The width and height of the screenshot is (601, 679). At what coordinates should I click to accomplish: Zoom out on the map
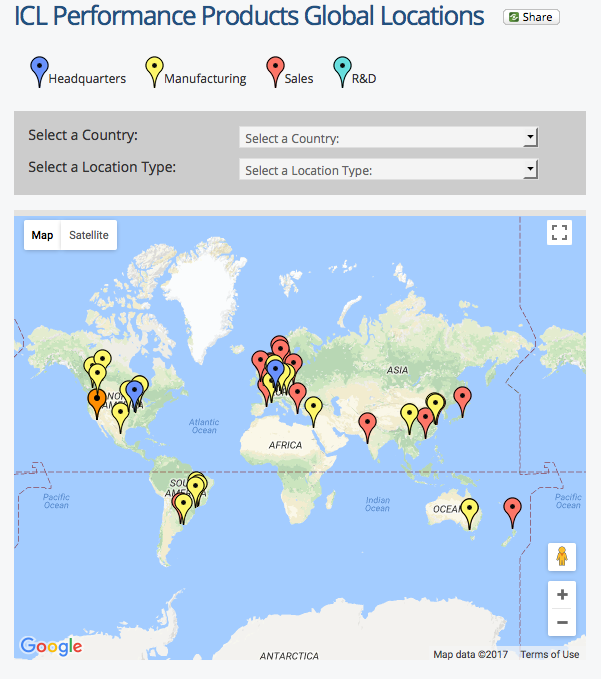562,622
